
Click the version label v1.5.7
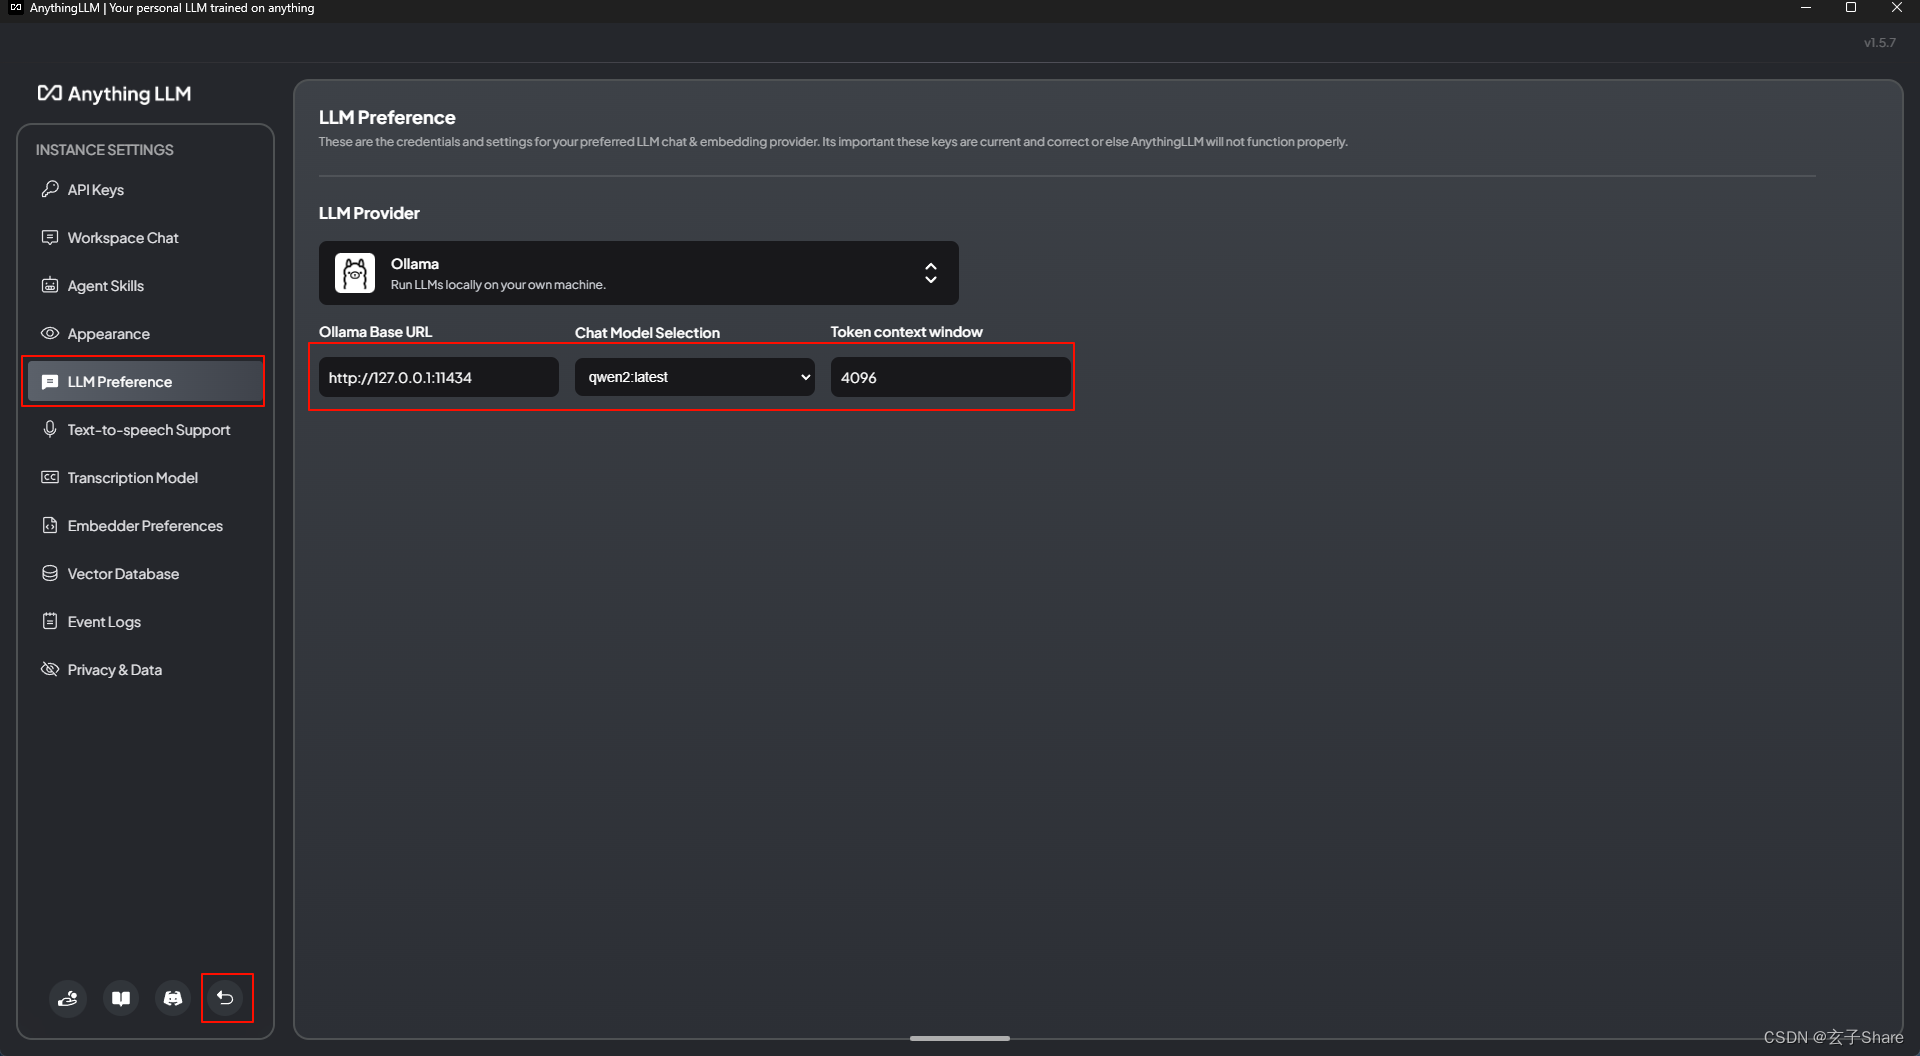click(1880, 43)
